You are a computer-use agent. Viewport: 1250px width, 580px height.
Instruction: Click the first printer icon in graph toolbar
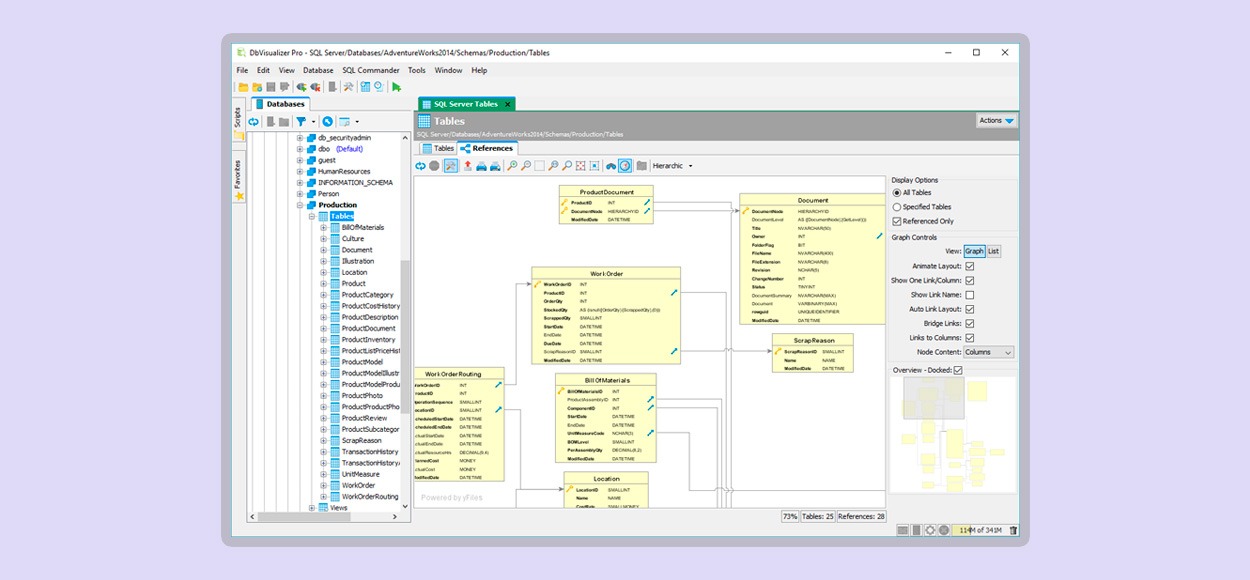click(x=481, y=166)
